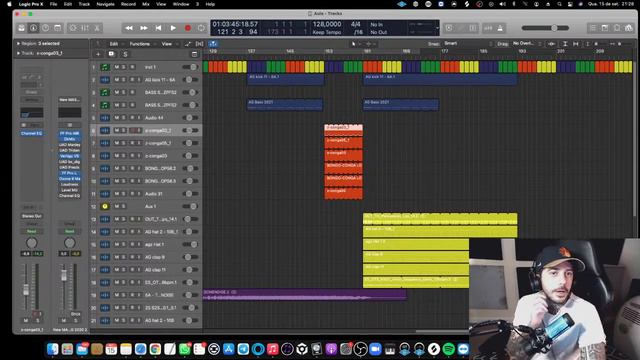Click the Bnce button on output strip

(x=75, y=314)
